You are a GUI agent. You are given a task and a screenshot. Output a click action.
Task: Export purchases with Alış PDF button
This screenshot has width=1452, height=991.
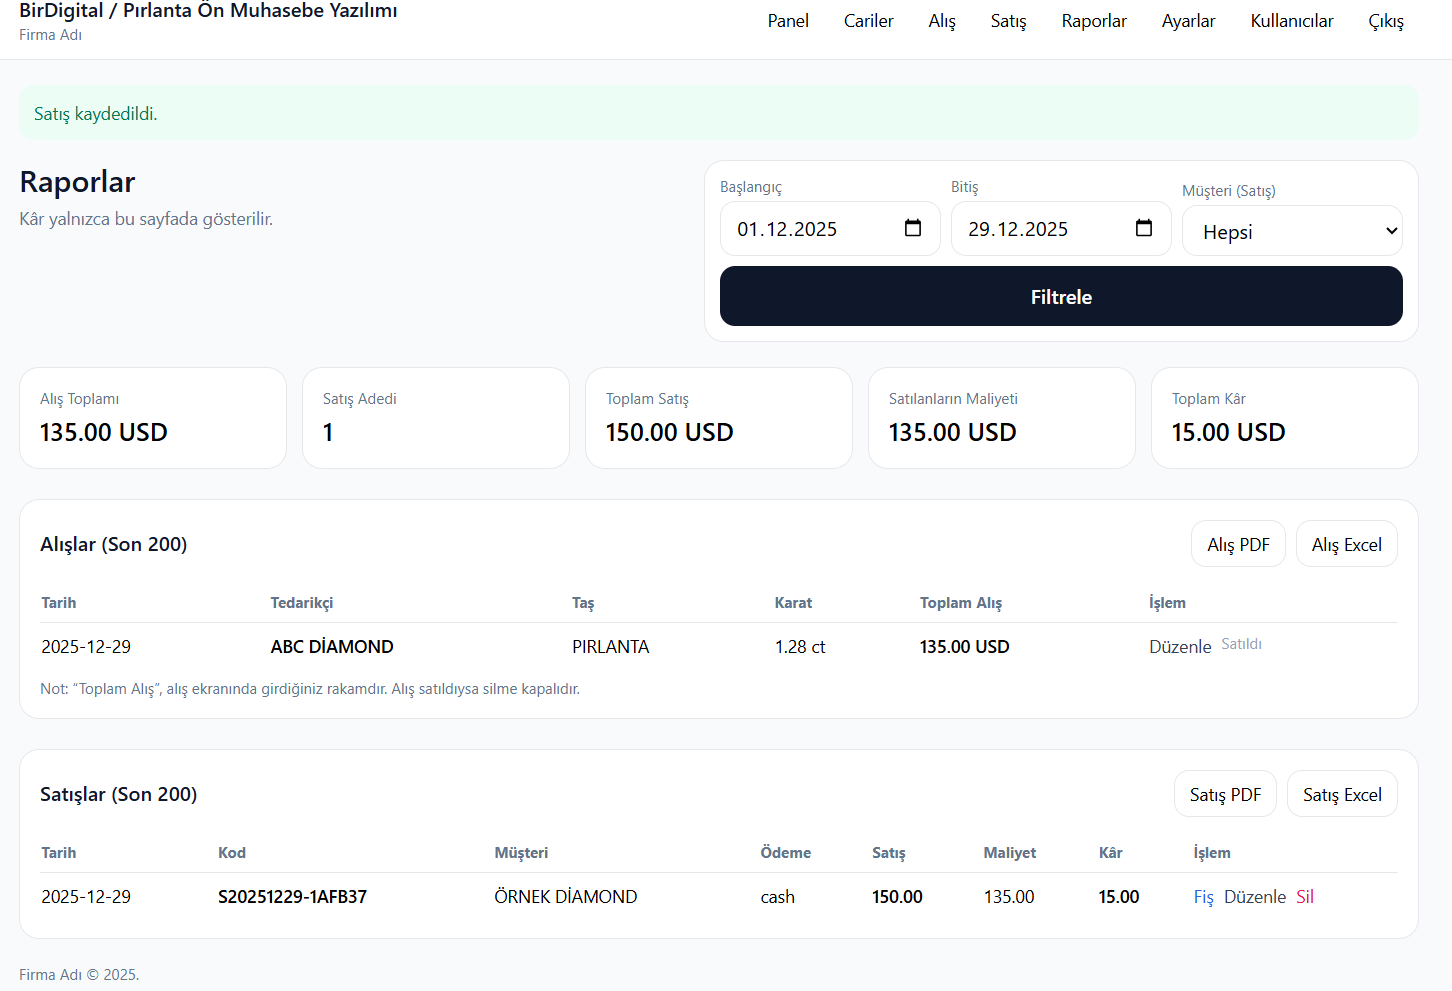[x=1237, y=545]
